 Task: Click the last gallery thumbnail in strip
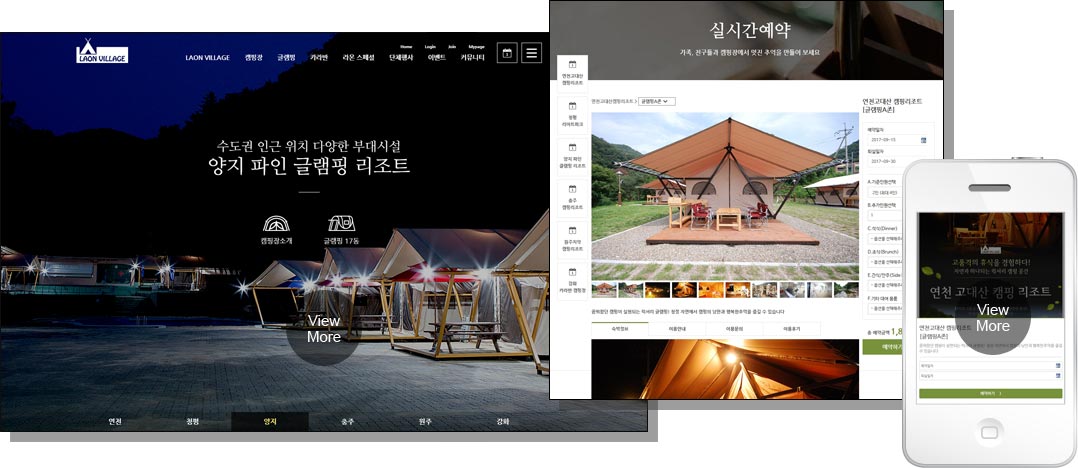846,290
